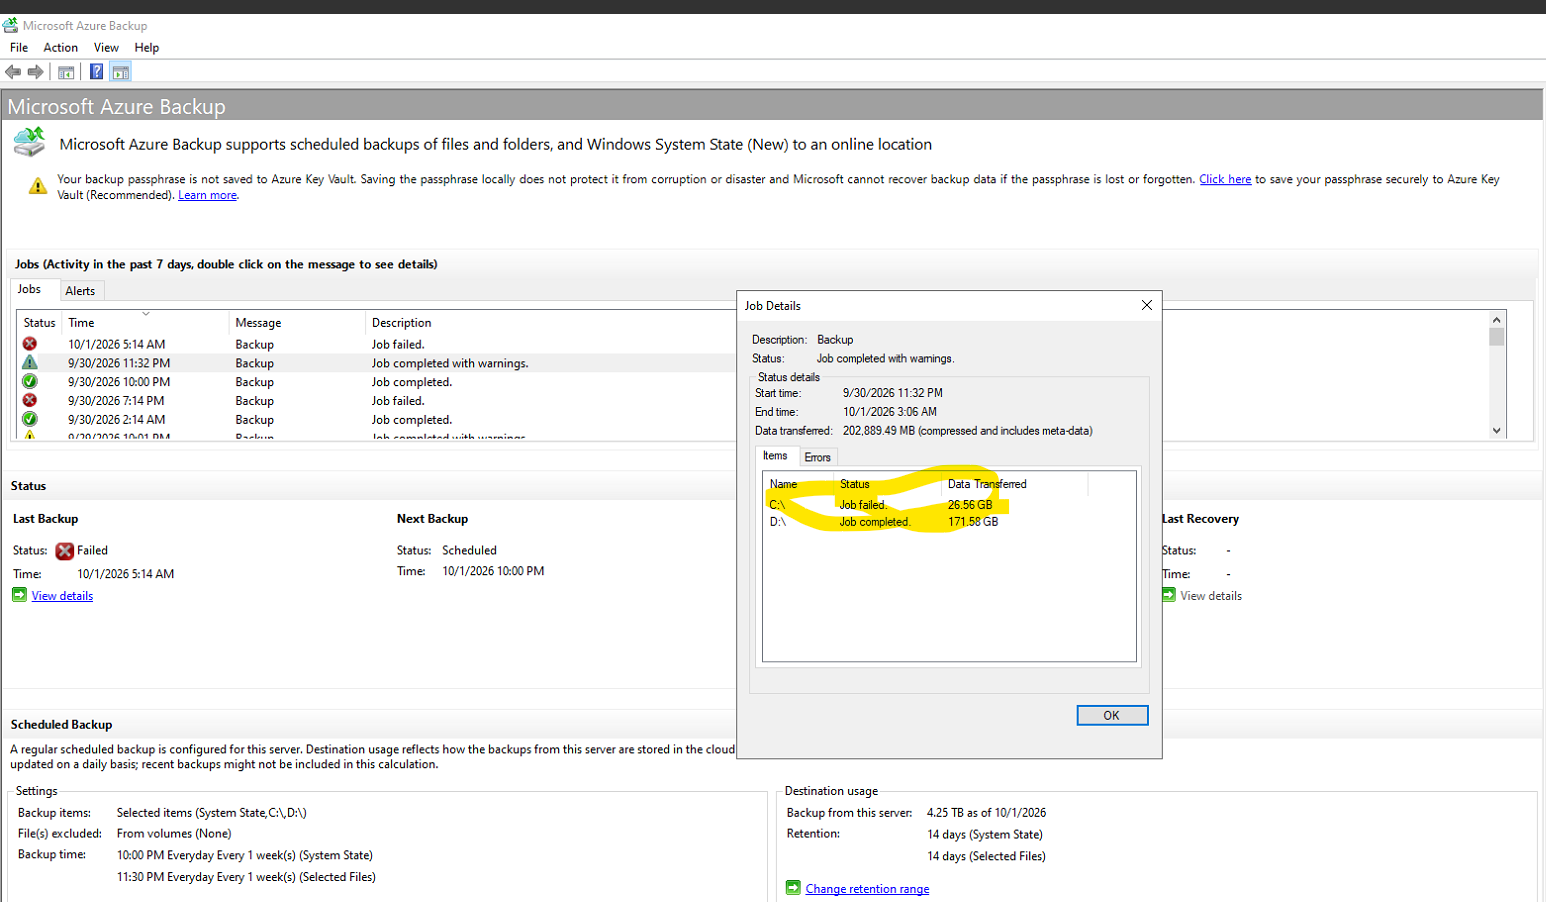The width and height of the screenshot is (1546, 902).
Task: Click the green arrow icon beside Last Backup View details
Action: point(19,595)
